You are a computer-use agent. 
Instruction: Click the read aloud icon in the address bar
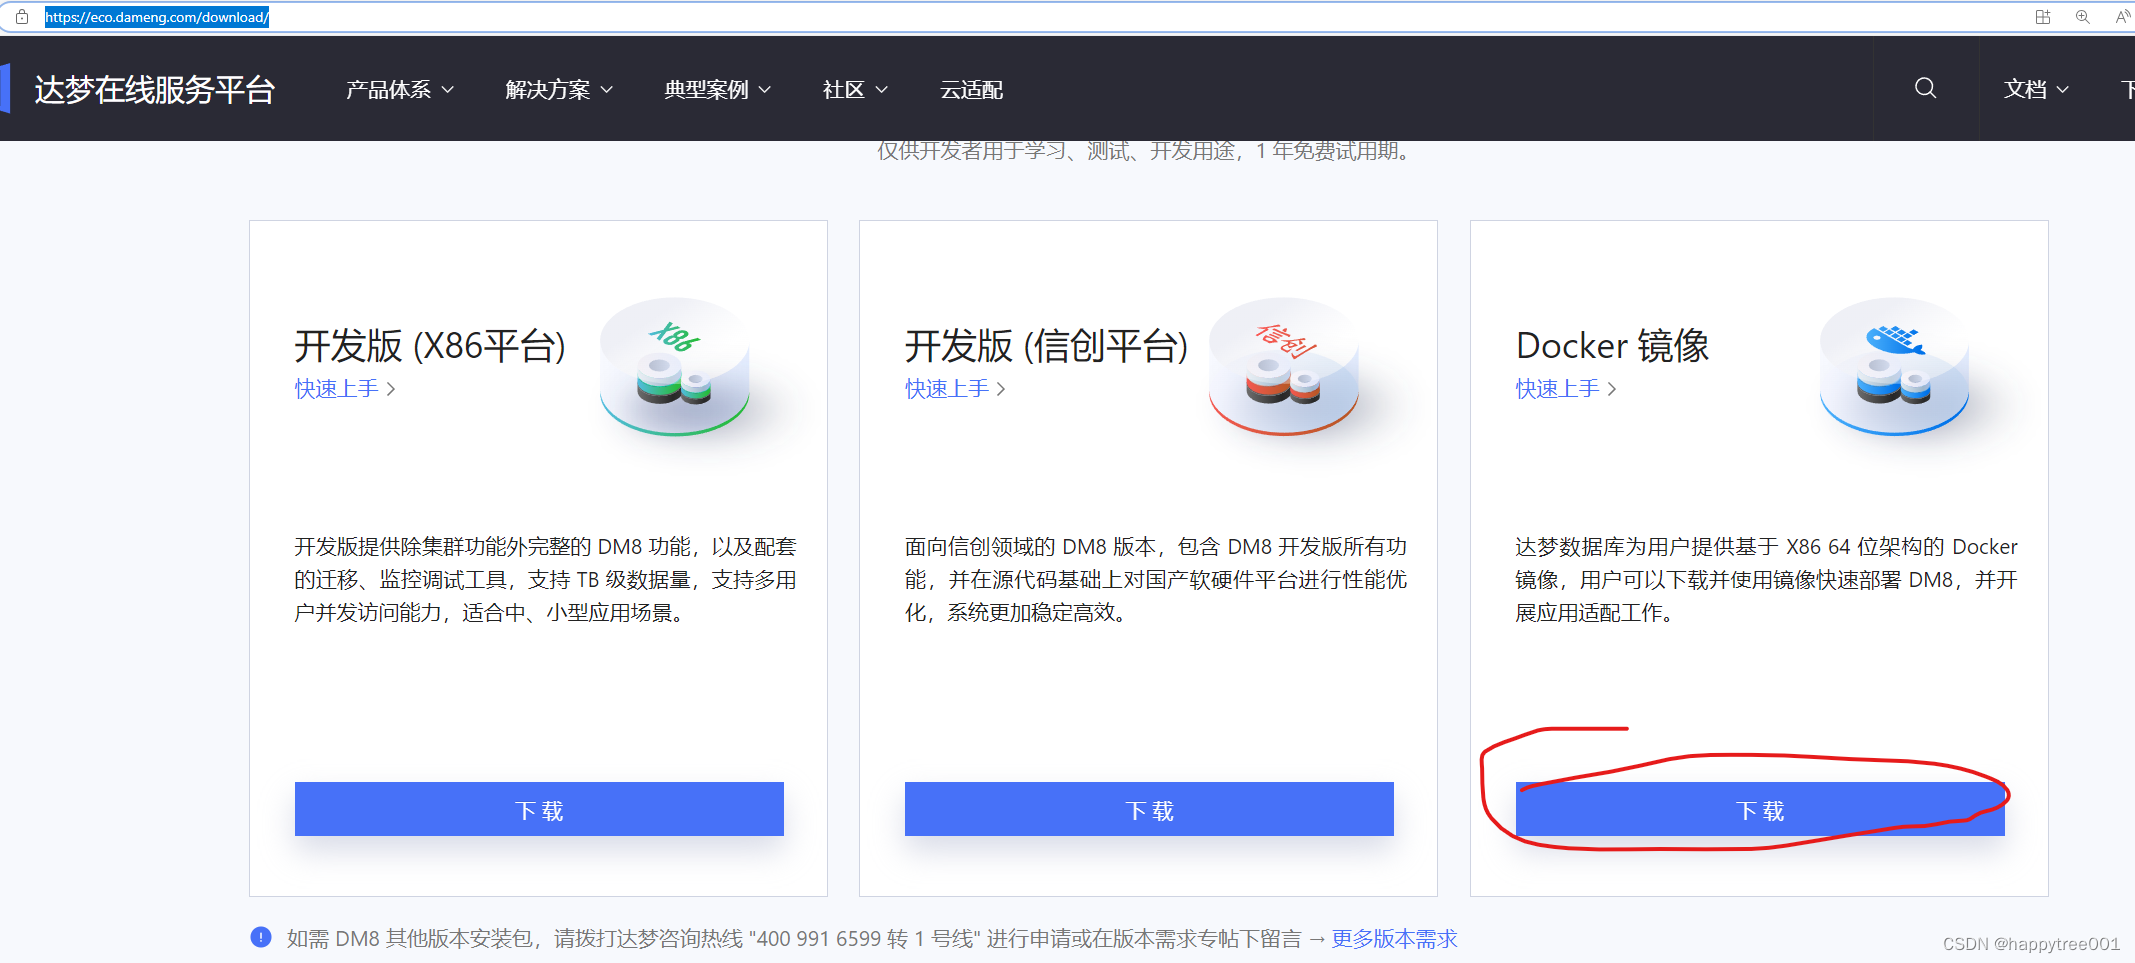(x=2123, y=17)
